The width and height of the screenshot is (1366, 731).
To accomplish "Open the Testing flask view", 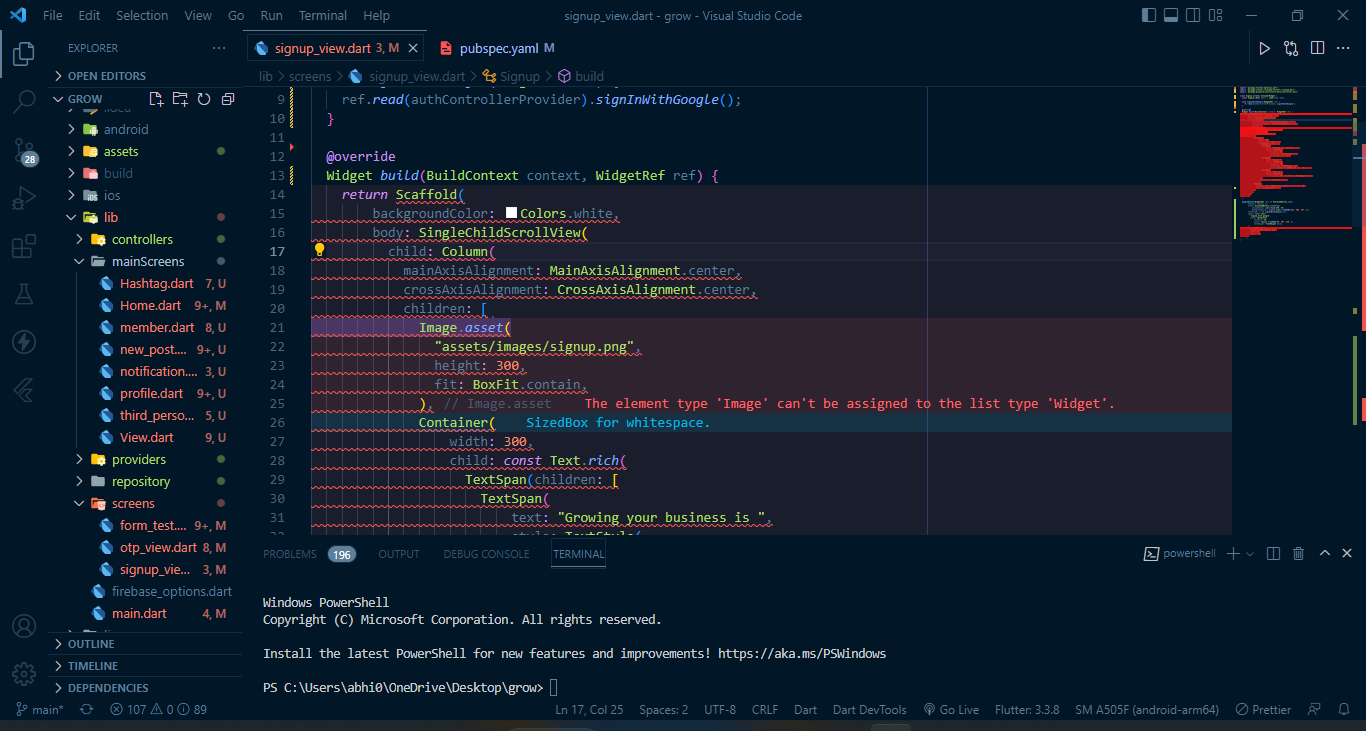I will [x=24, y=294].
